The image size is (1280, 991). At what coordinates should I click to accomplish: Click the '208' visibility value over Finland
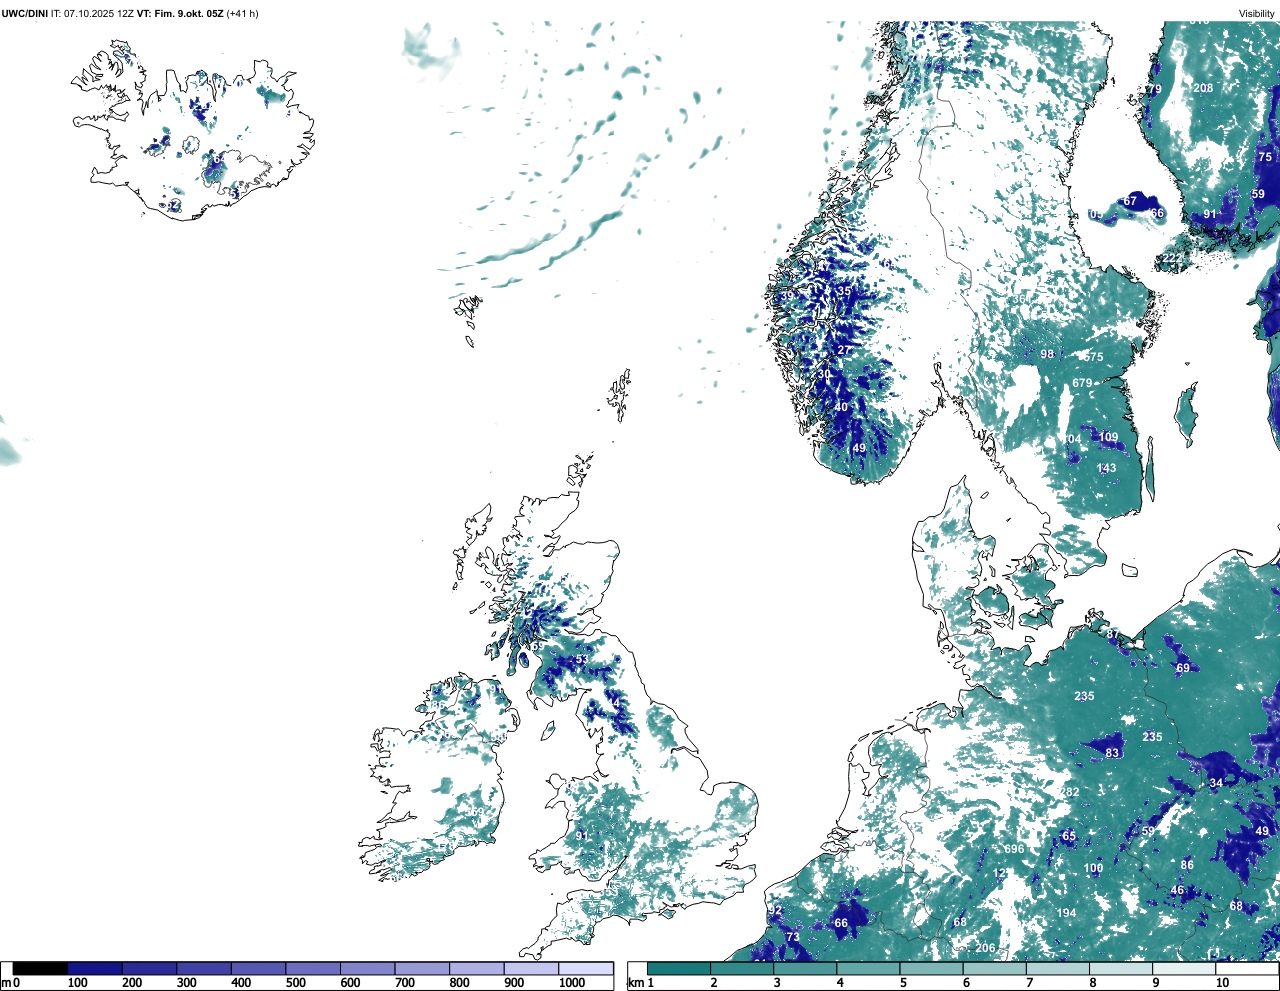[1203, 88]
